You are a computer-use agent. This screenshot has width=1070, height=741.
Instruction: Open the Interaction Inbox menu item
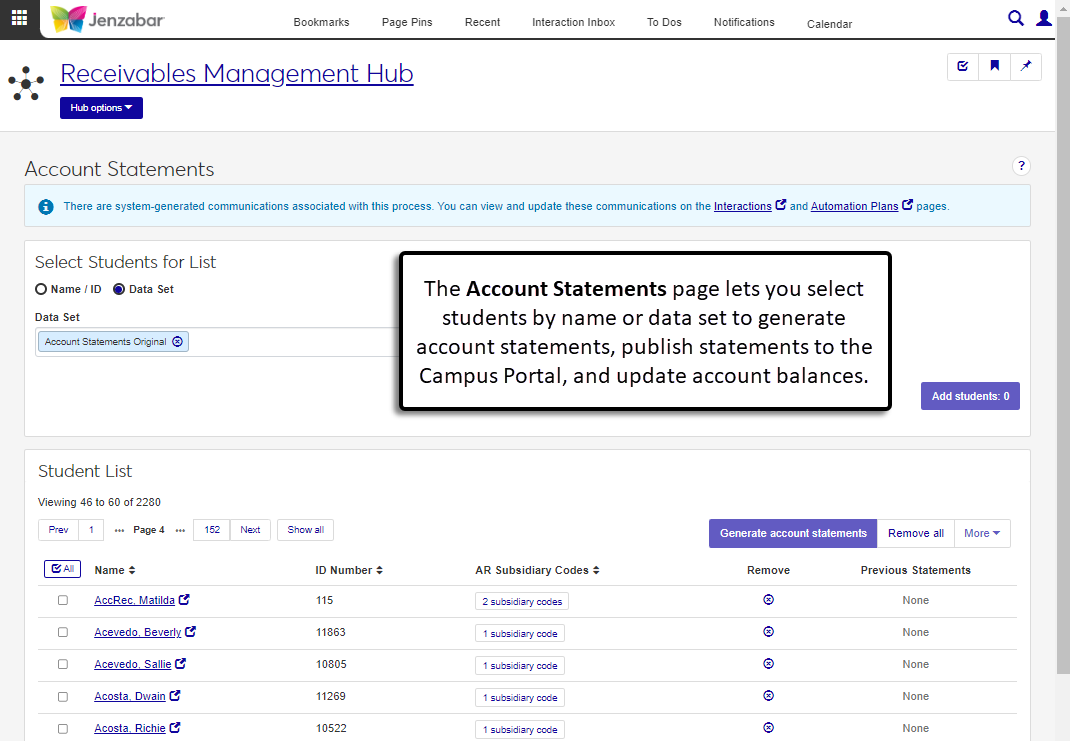coord(573,22)
